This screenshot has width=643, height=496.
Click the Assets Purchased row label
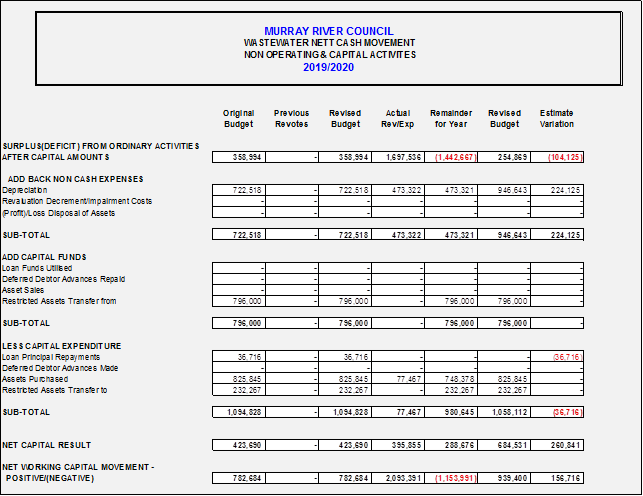(x=35, y=379)
